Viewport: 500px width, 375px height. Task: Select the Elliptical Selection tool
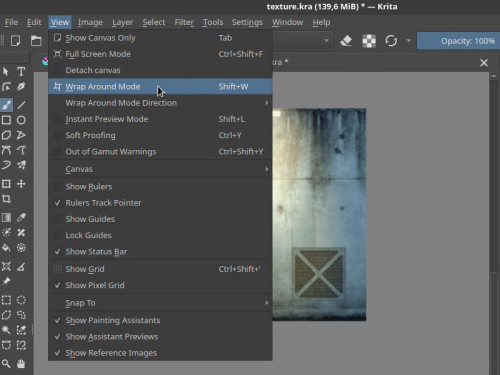pos(21,300)
